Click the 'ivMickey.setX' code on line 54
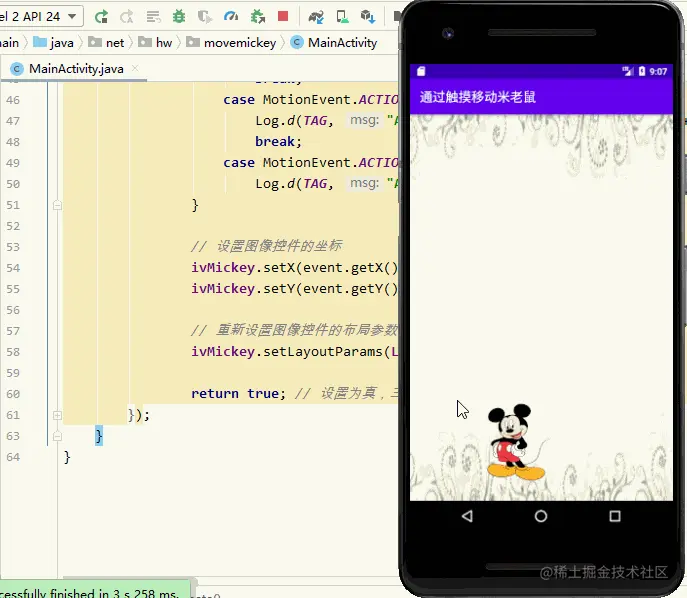 tap(243, 267)
